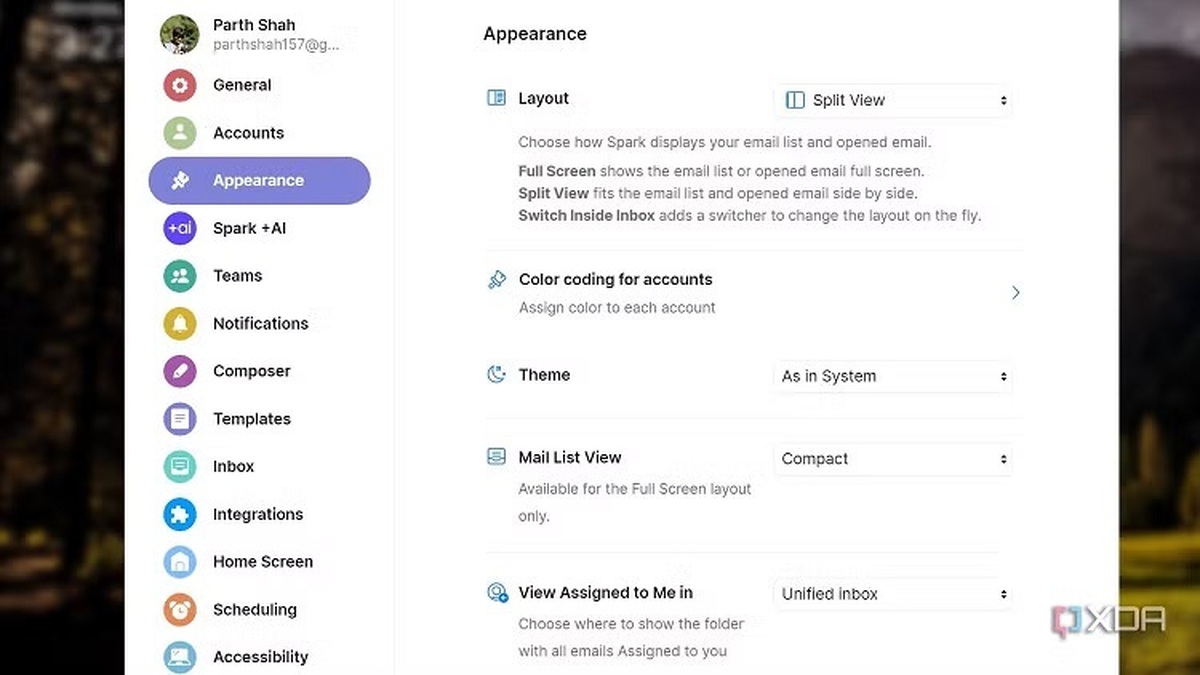Click the Scheduling alarm clock icon
The height and width of the screenshot is (675, 1200).
[x=180, y=609]
